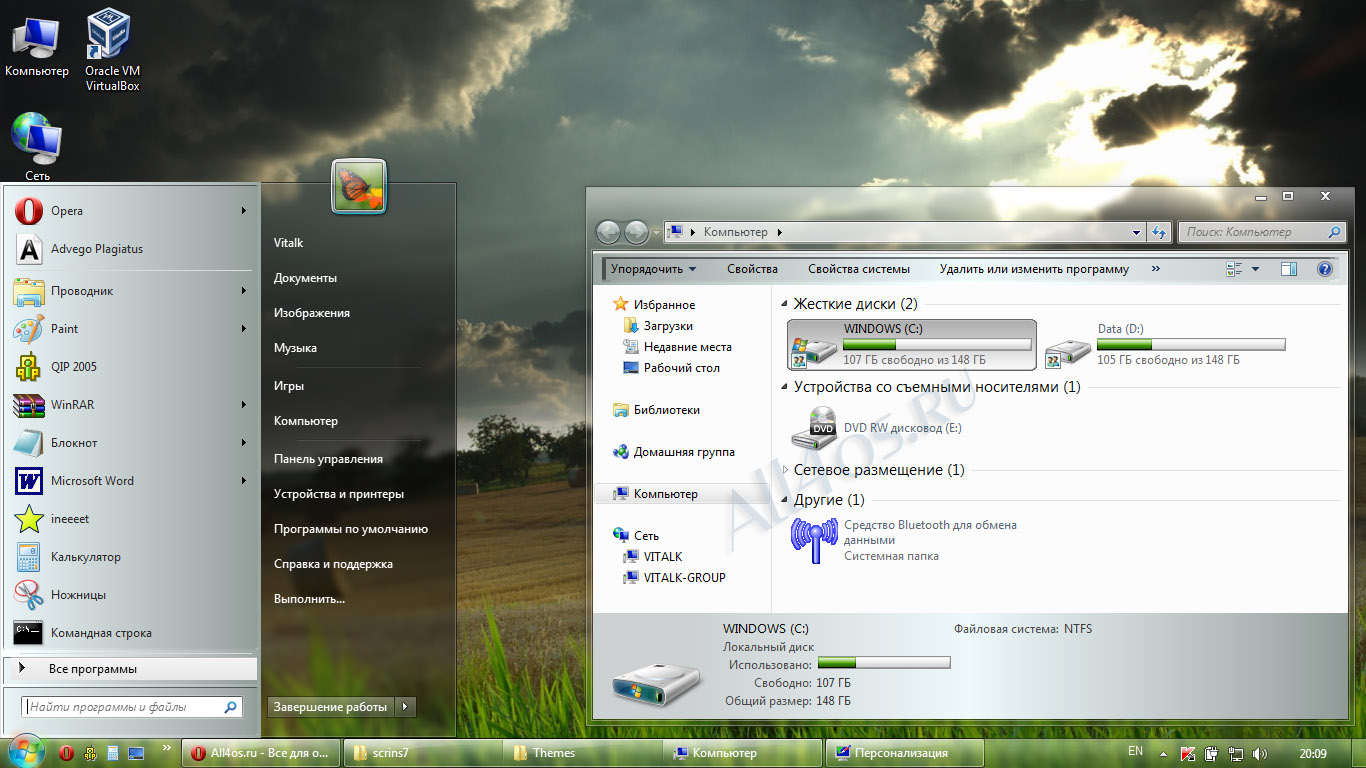Show hidden toolbar commands chevron

click(1156, 269)
